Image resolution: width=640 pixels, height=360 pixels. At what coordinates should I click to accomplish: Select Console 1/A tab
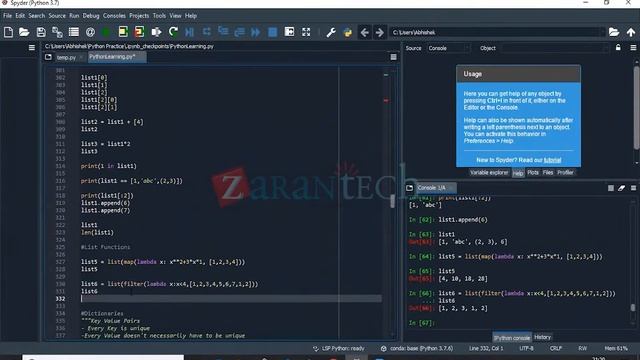point(436,188)
